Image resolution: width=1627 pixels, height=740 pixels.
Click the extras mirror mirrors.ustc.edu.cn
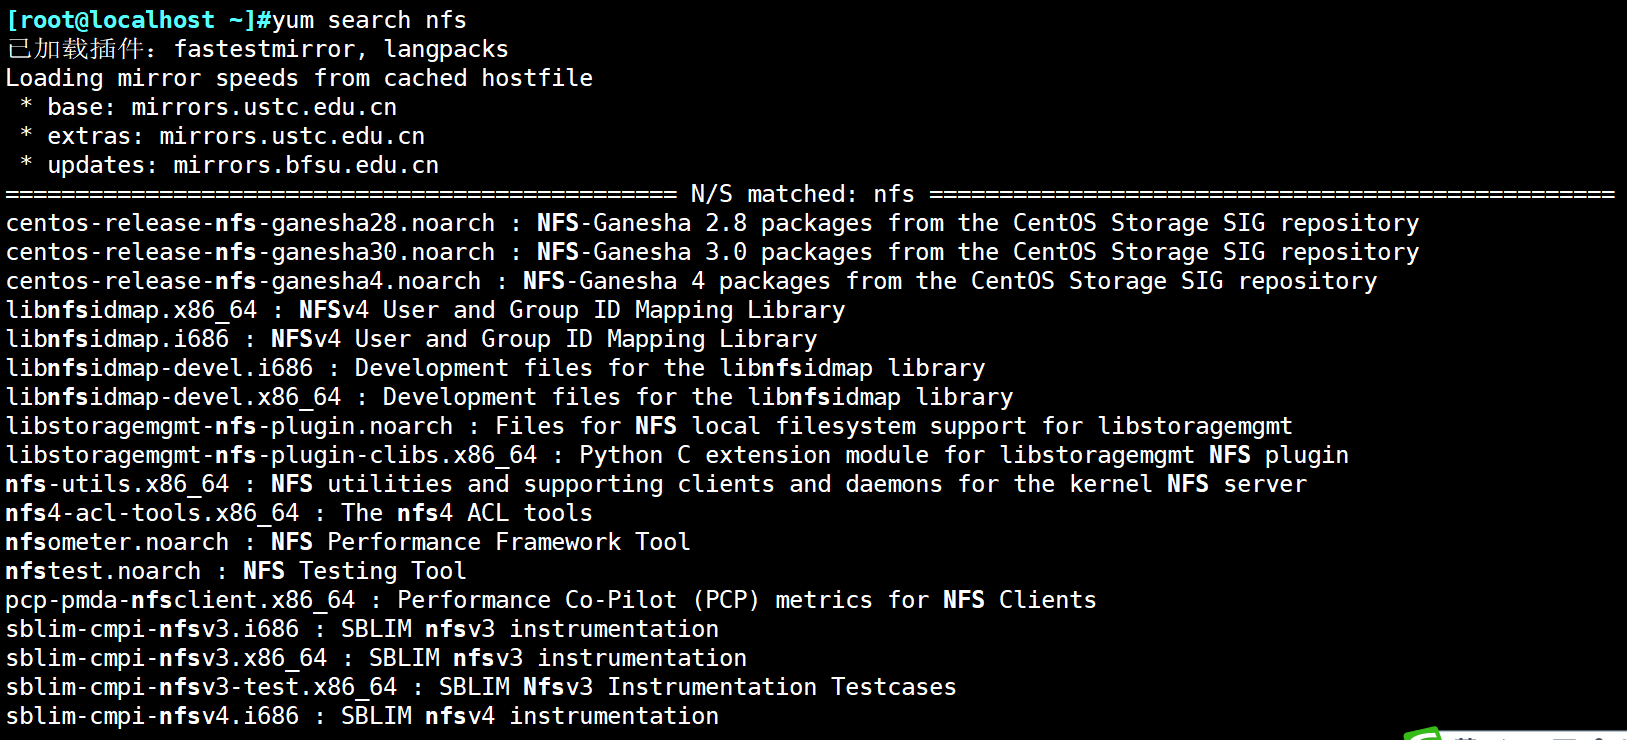292,136
